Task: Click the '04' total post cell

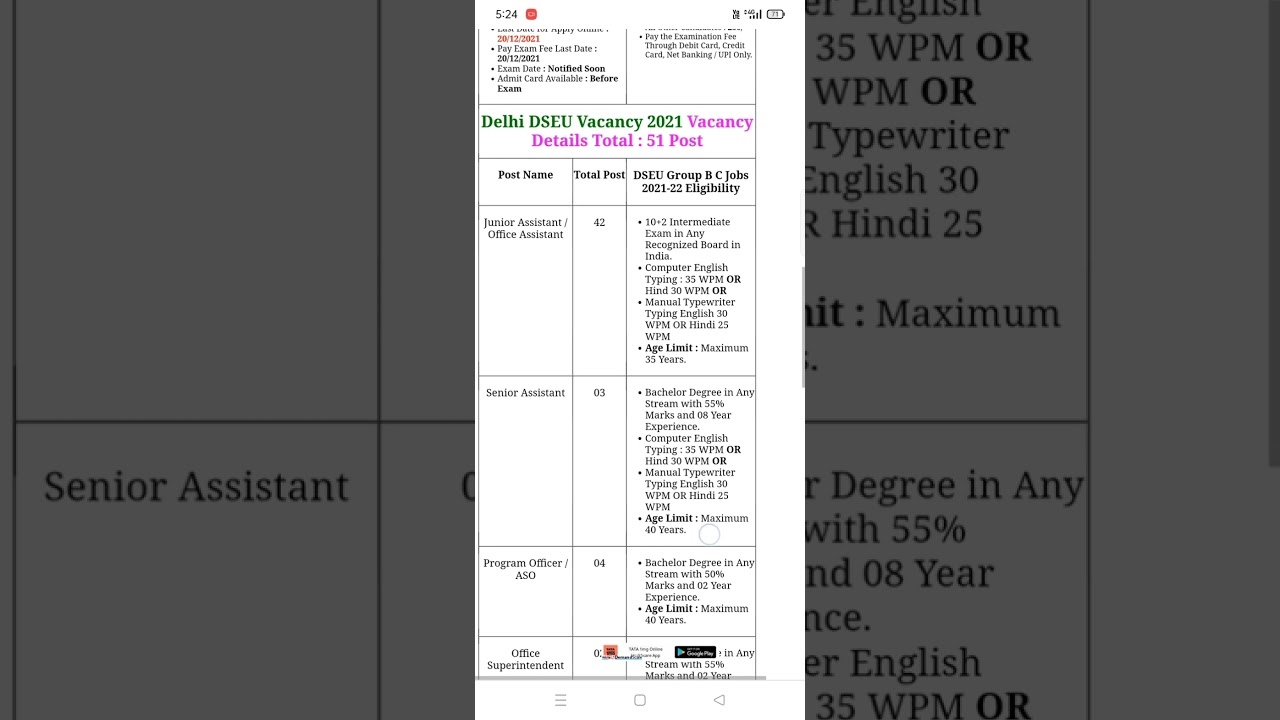Action: [x=599, y=563]
